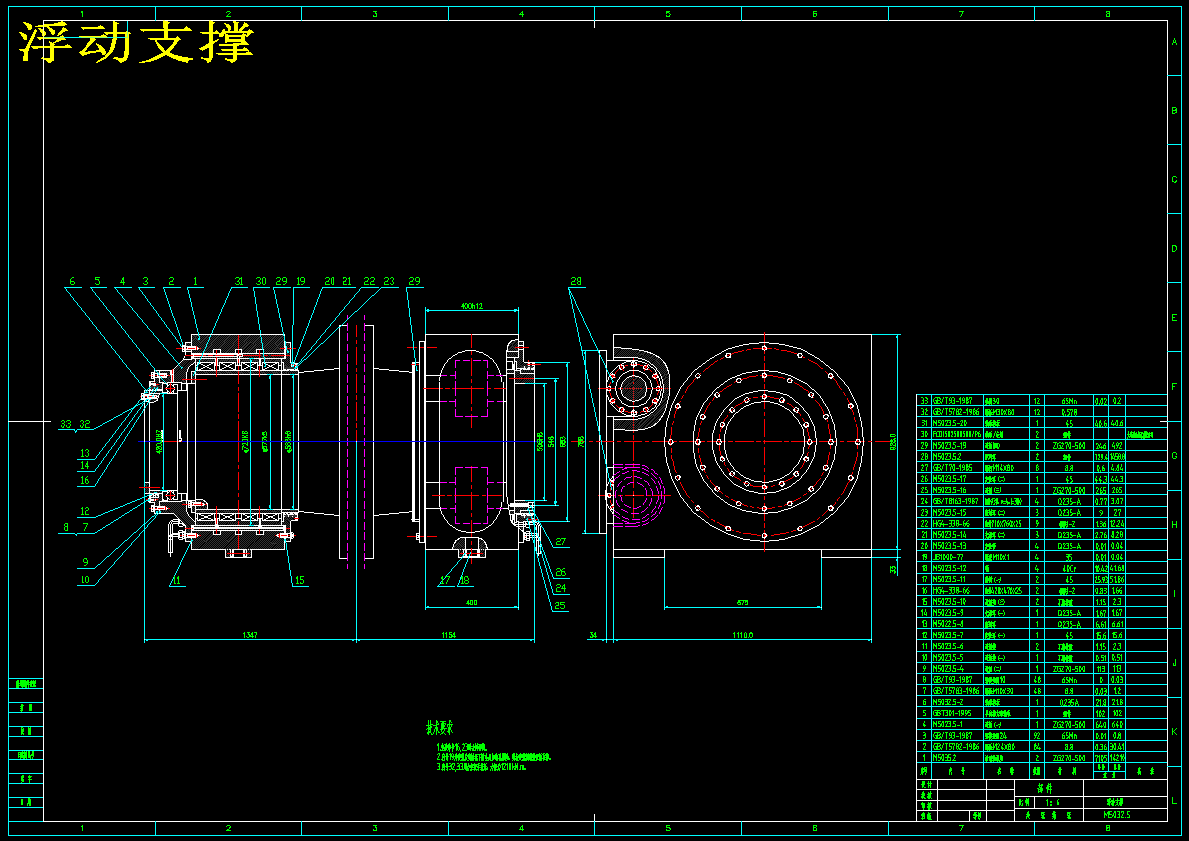Viewport: 1189px width, 841px height.
Task: Click Q235-A material in parts list row 24
Action: click(x=1071, y=501)
